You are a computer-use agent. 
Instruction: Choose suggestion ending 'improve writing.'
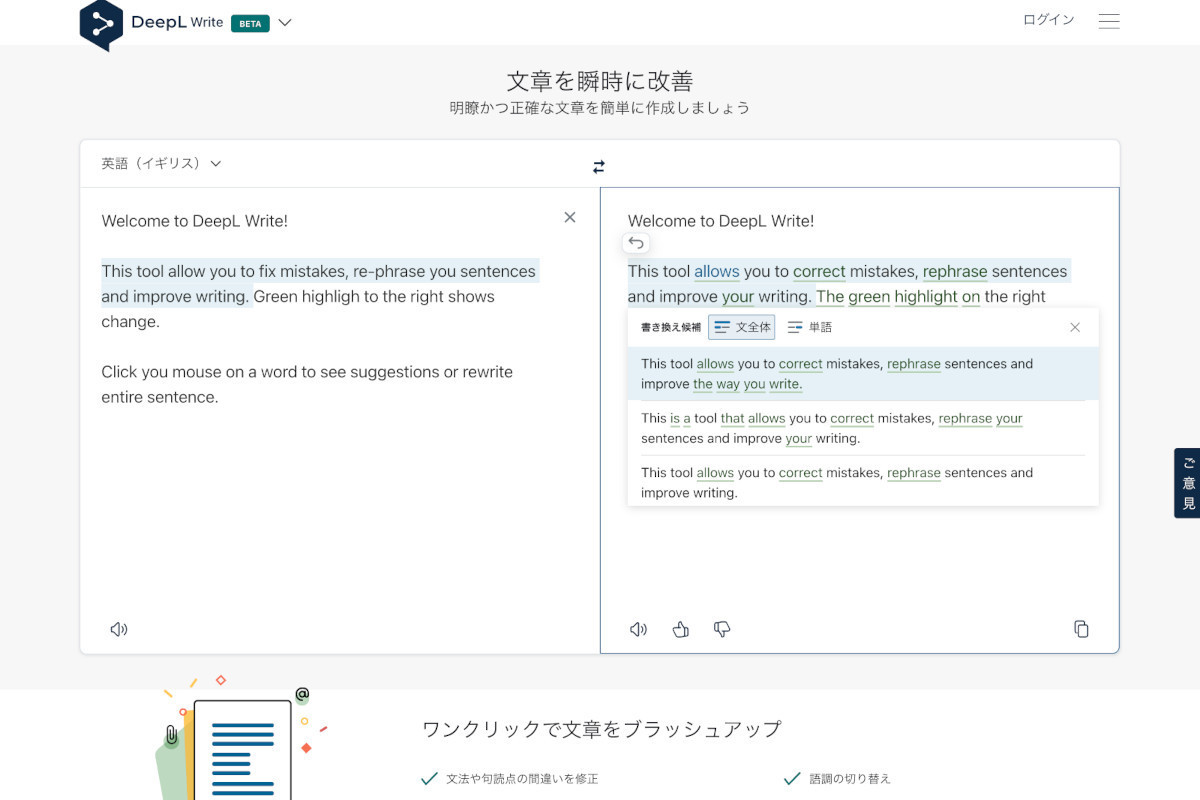pos(863,482)
